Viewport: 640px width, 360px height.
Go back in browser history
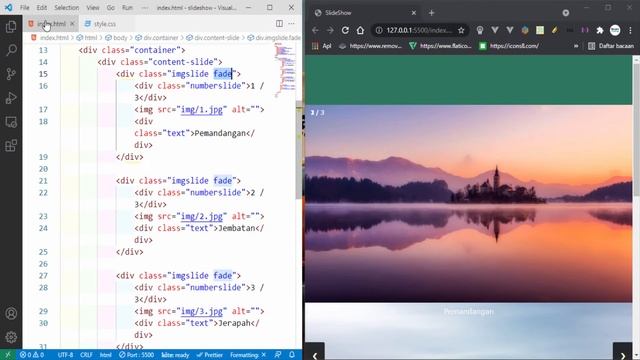click(x=315, y=30)
